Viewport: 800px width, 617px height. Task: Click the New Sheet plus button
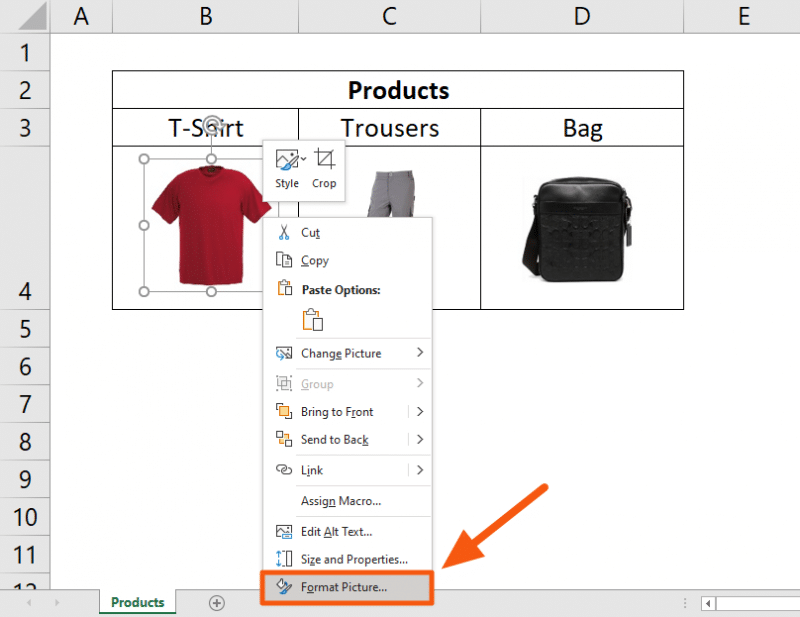pyautogui.click(x=216, y=602)
